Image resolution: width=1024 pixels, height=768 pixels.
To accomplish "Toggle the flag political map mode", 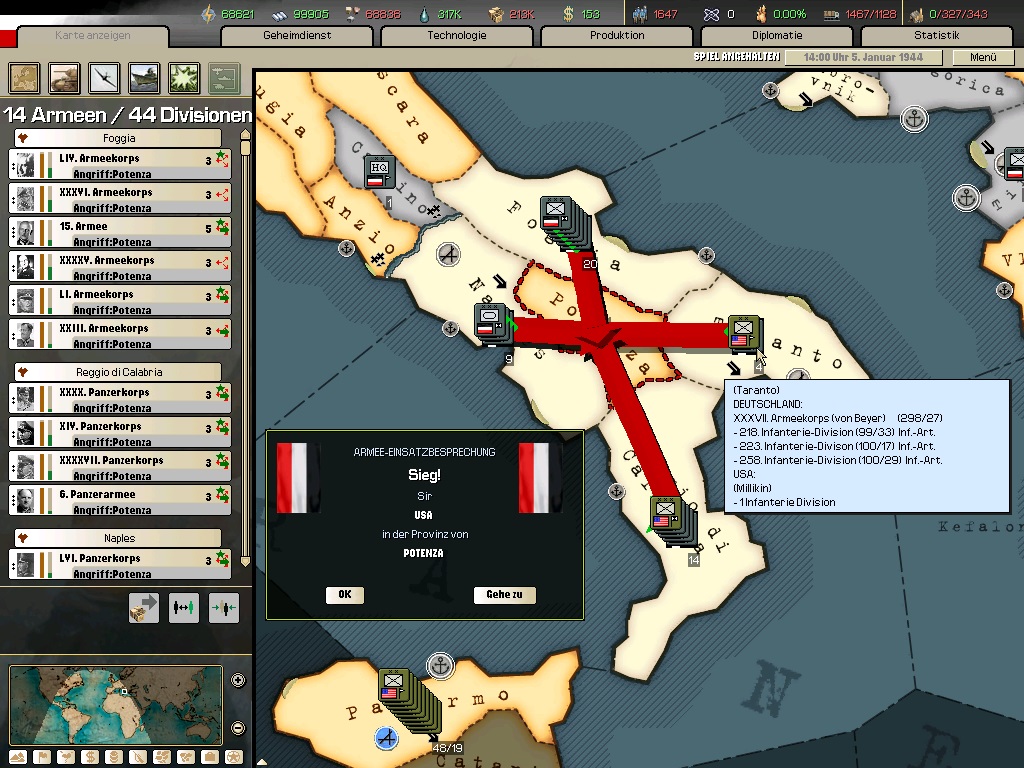I will point(42,757).
